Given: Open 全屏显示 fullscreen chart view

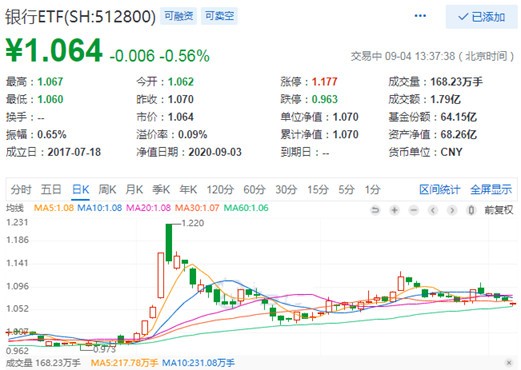Looking at the screenshot, I should (x=491, y=189).
